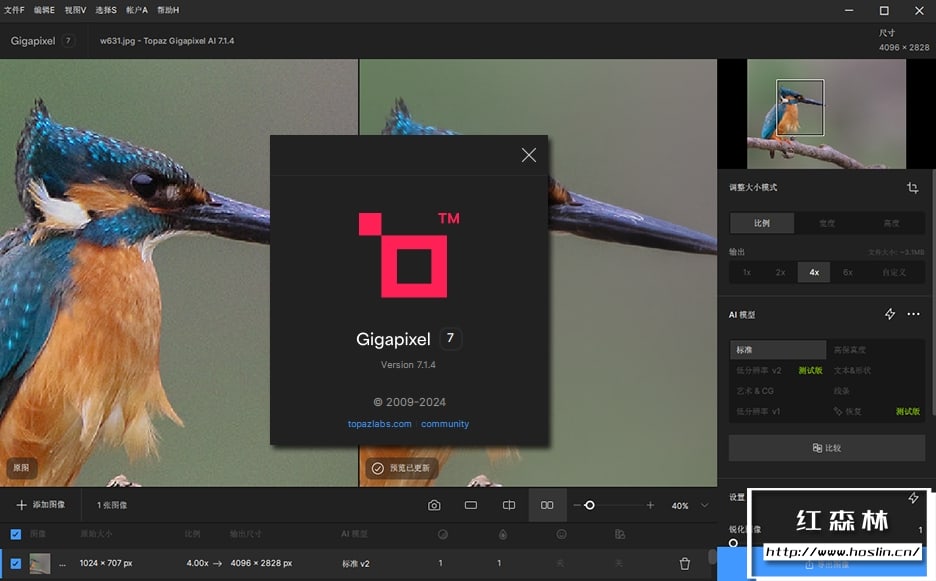Viewport: 936px width, 581px height.
Task: Click the 4.00x scale cell
Action: tap(198, 563)
